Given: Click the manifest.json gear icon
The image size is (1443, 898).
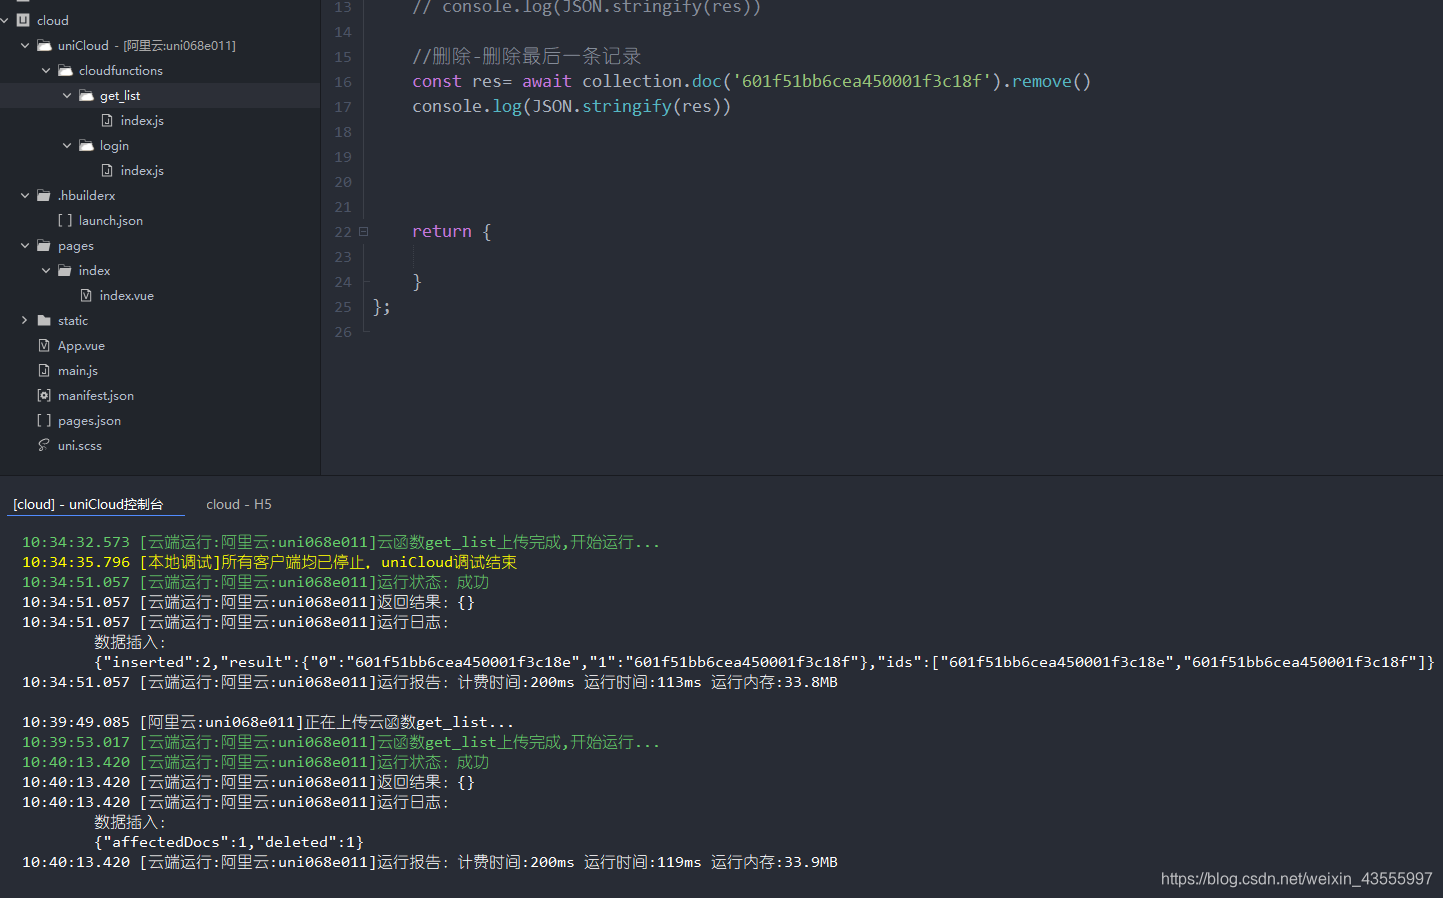Looking at the screenshot, I should (44, 395).
